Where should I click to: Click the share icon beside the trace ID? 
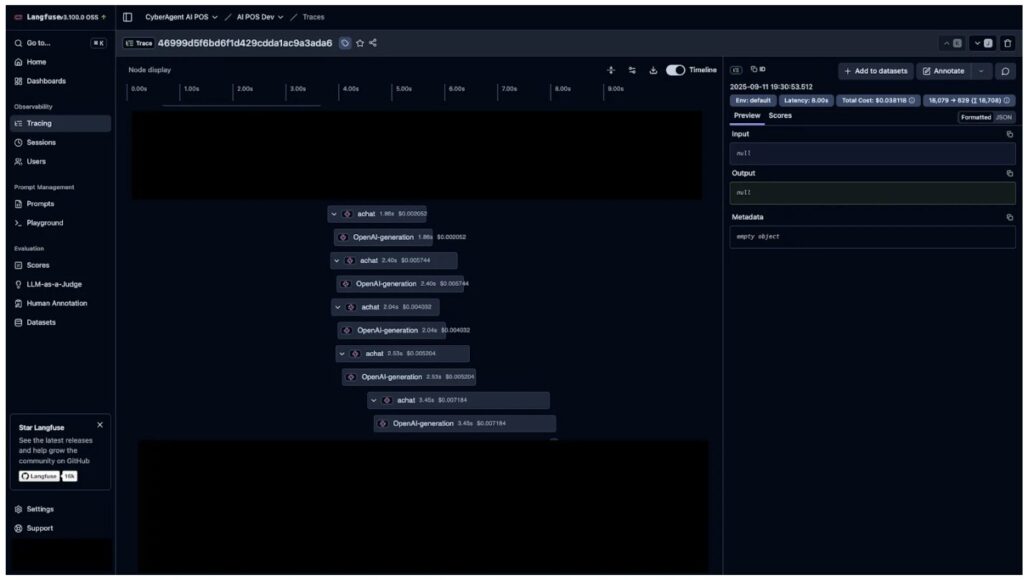[373, 43]
